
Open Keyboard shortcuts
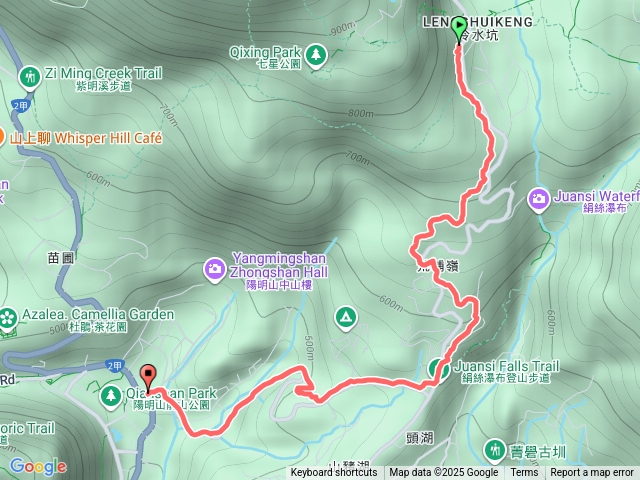[x=333, y=473]
